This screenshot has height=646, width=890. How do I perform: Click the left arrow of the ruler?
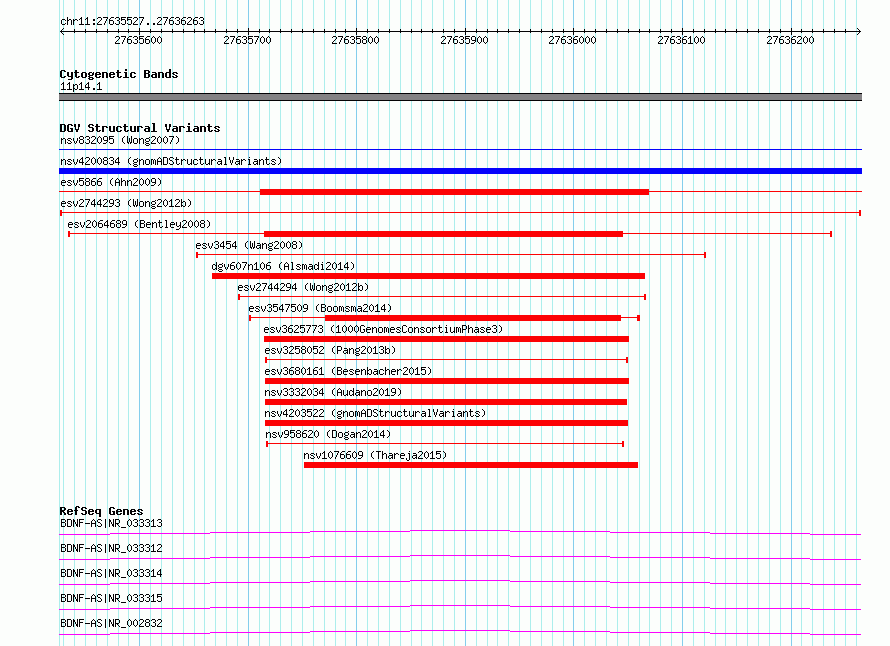pyautogui.click(x=62, y=31)
